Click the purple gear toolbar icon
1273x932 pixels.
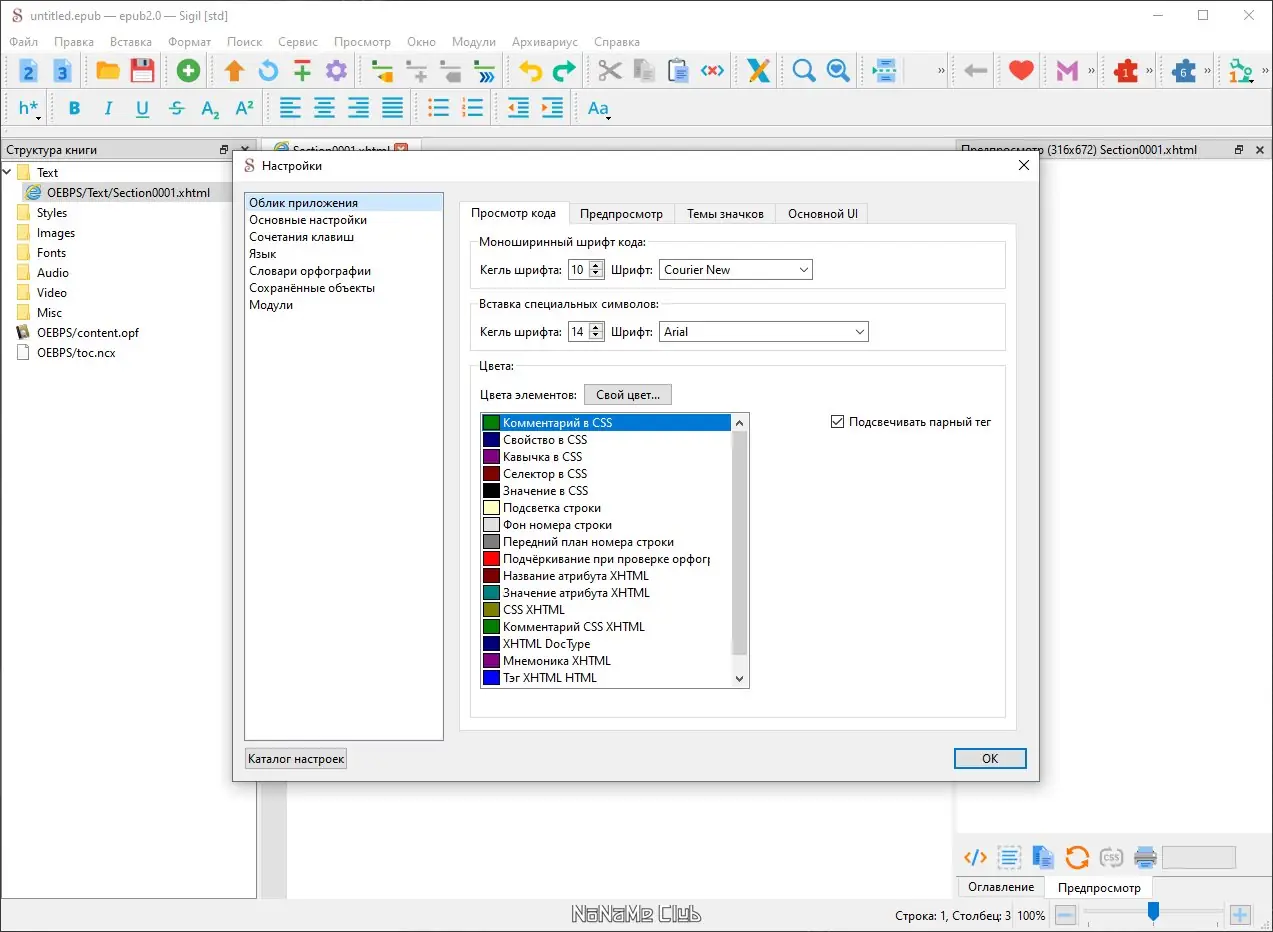tap(336, 71)
